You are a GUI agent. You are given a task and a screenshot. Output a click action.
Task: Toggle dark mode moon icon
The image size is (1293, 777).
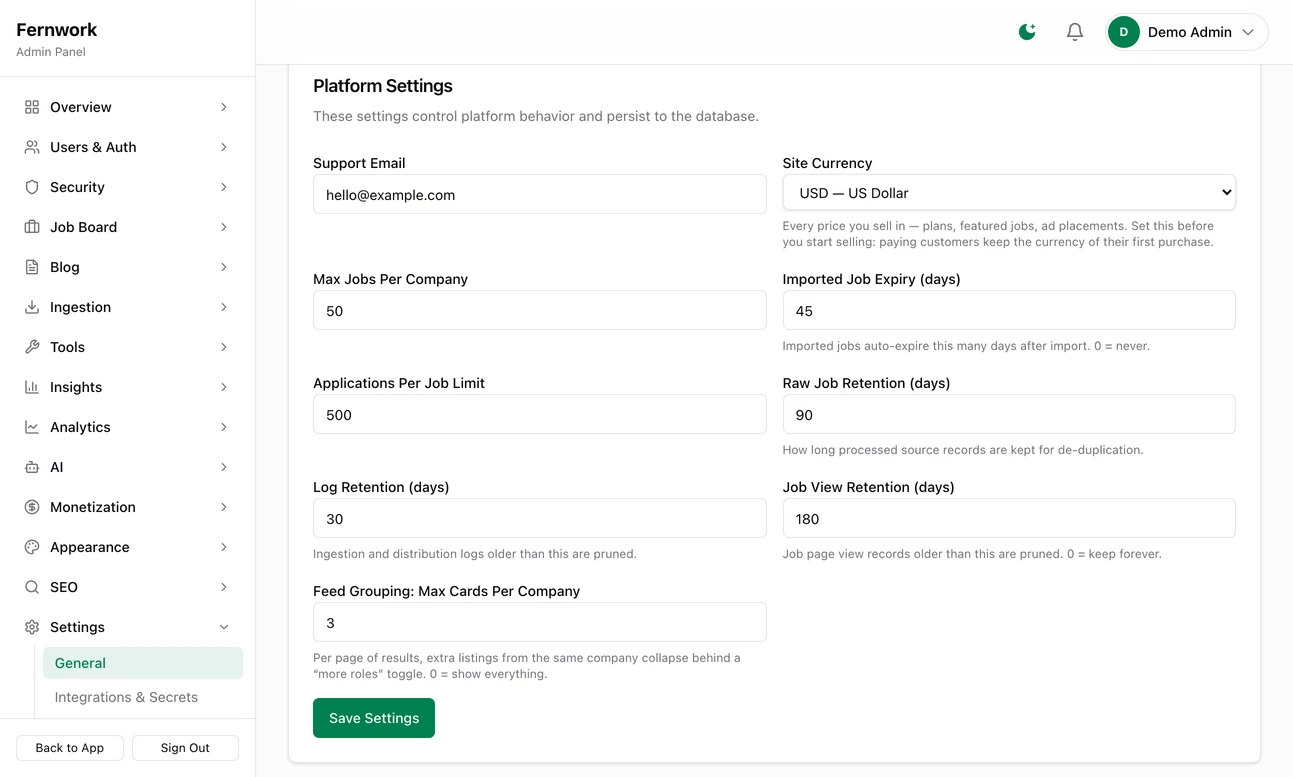[1027, 32]
